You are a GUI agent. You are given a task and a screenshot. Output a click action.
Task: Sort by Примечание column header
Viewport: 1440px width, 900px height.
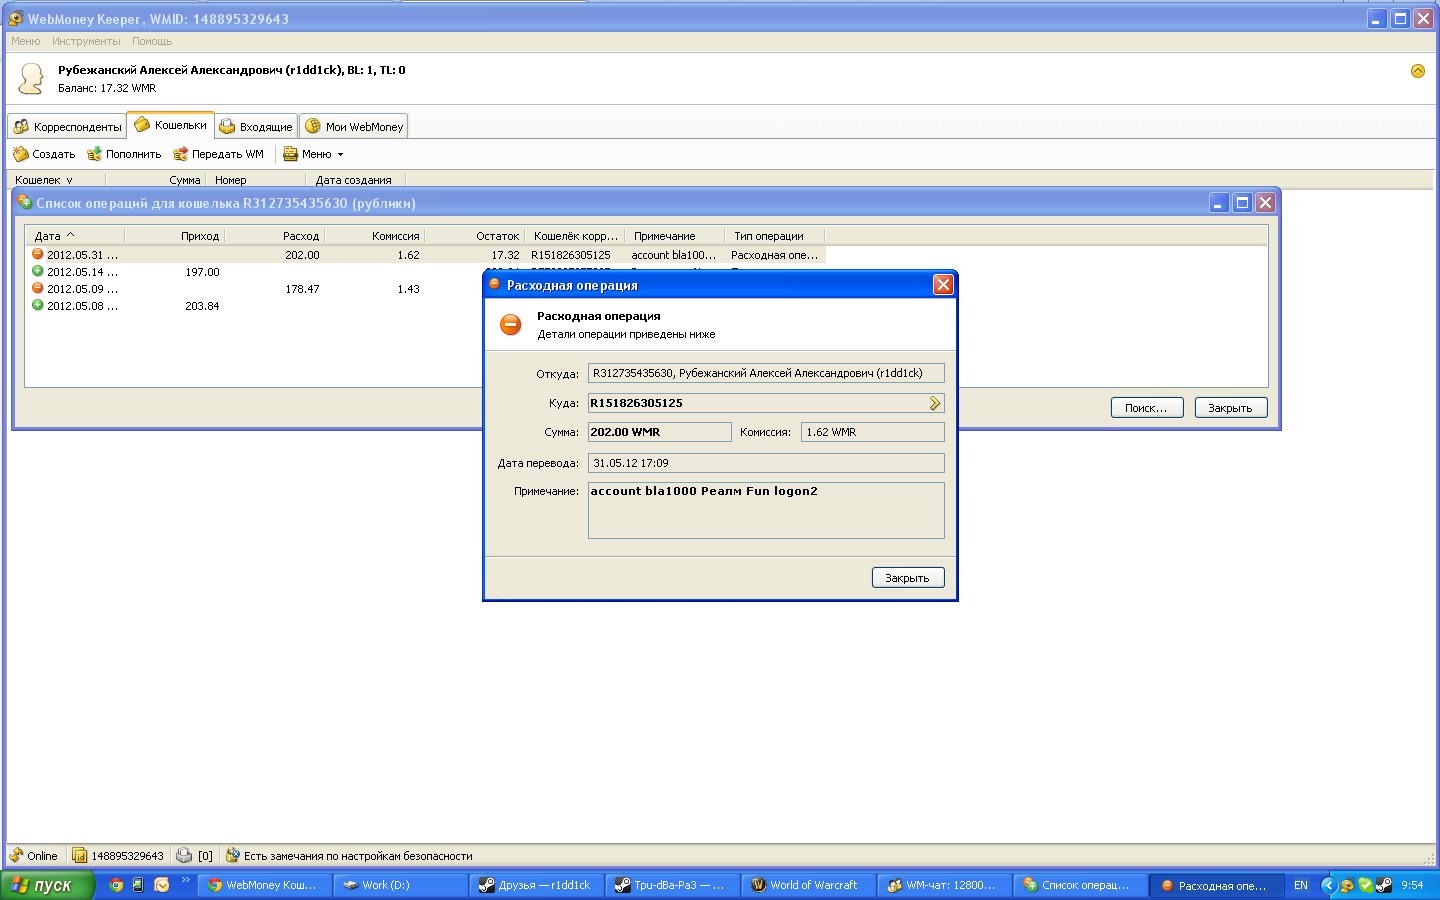(674, 236)
